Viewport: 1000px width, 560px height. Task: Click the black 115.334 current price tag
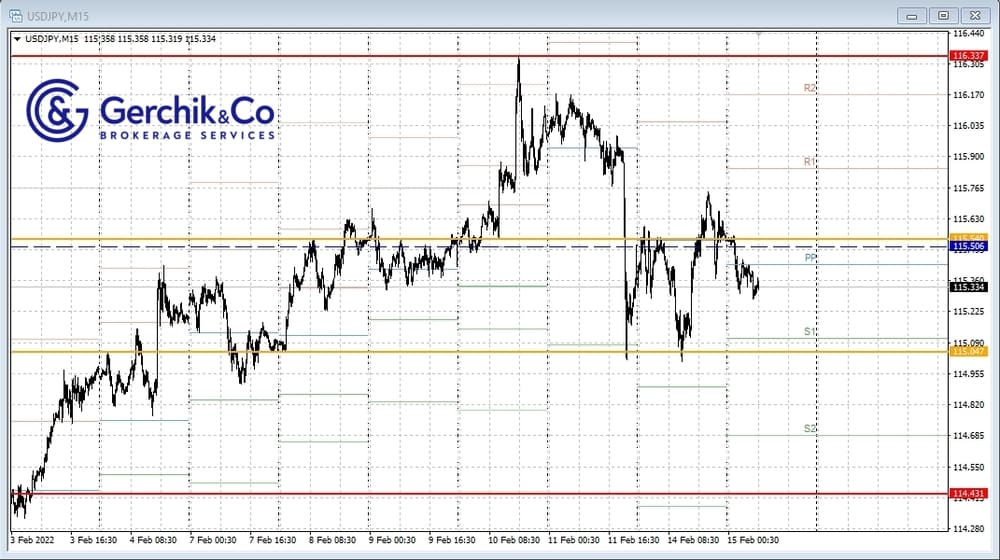pos(969,287)
